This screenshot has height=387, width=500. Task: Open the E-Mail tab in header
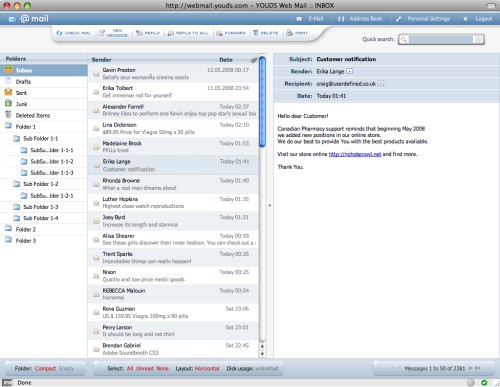coord(310,19)
